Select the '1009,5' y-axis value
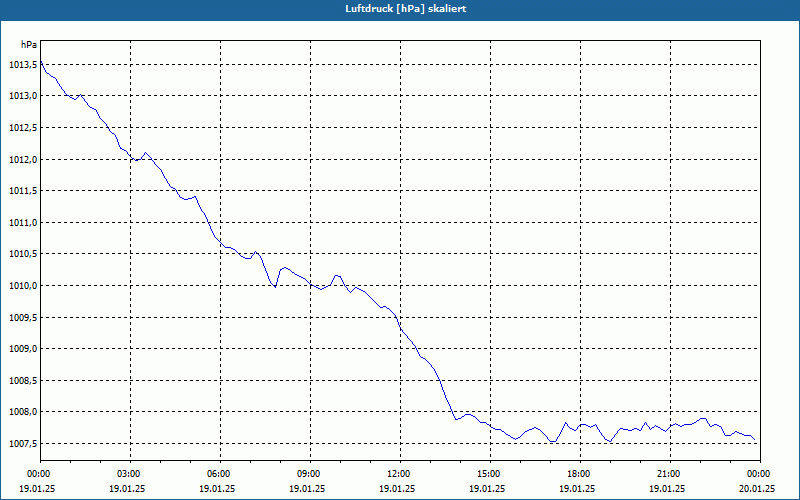 pyautogui.click(x=23, y=317)
